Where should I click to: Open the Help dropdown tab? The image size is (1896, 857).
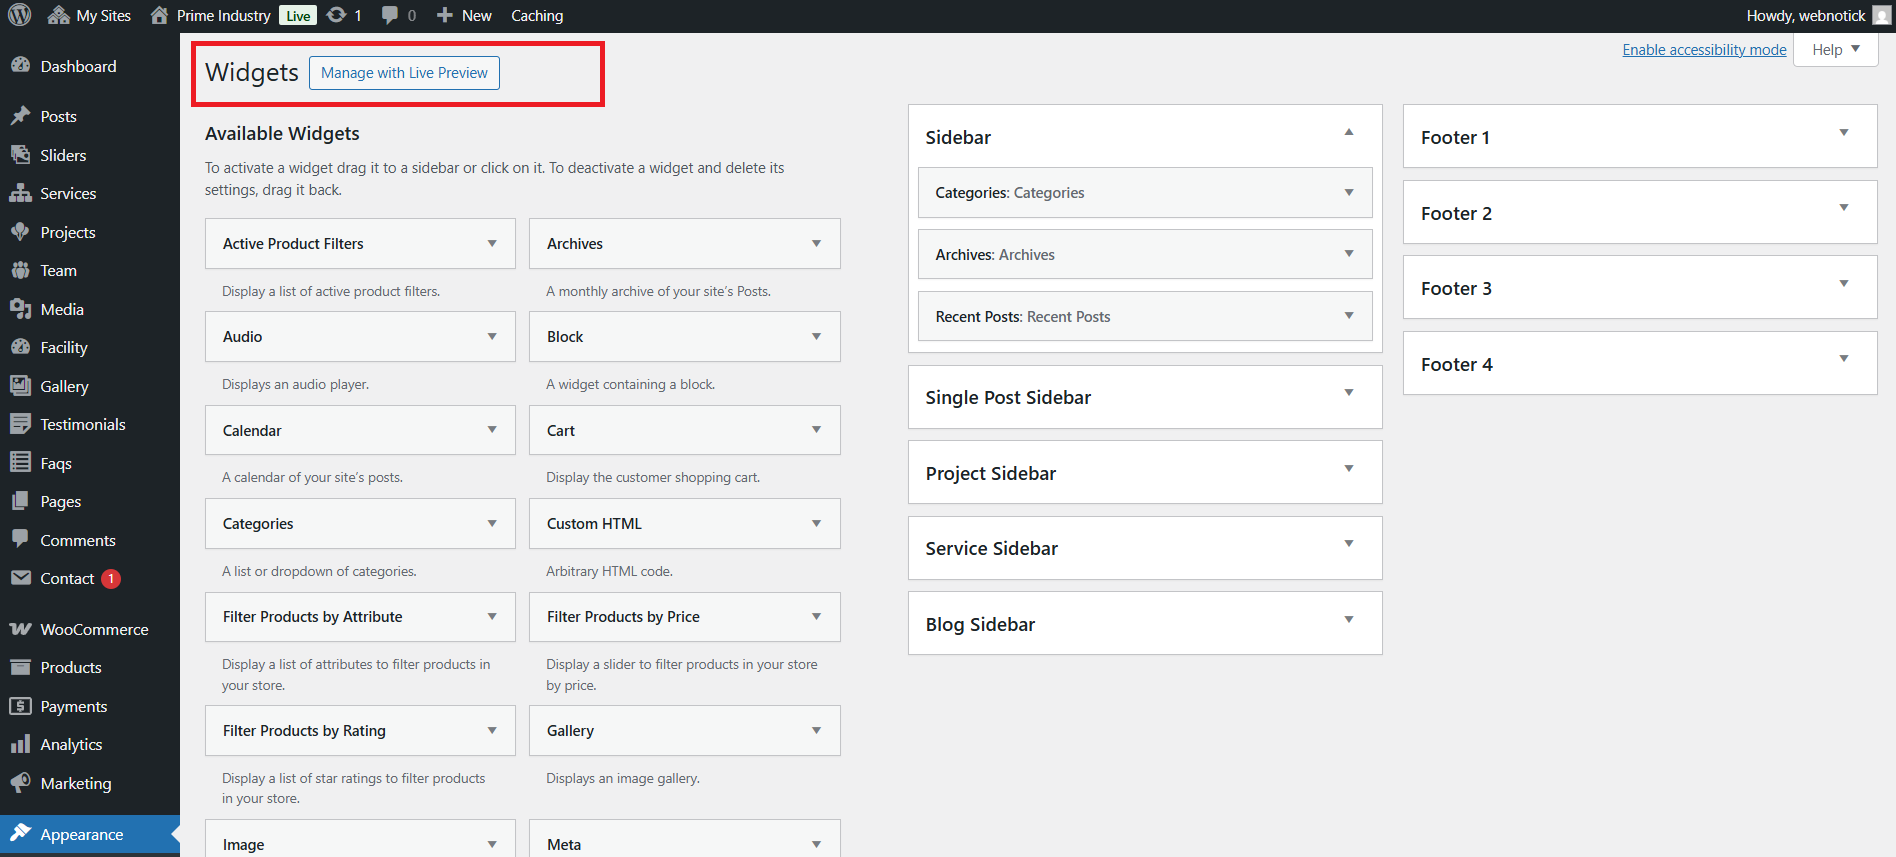tap(1836, 50)
